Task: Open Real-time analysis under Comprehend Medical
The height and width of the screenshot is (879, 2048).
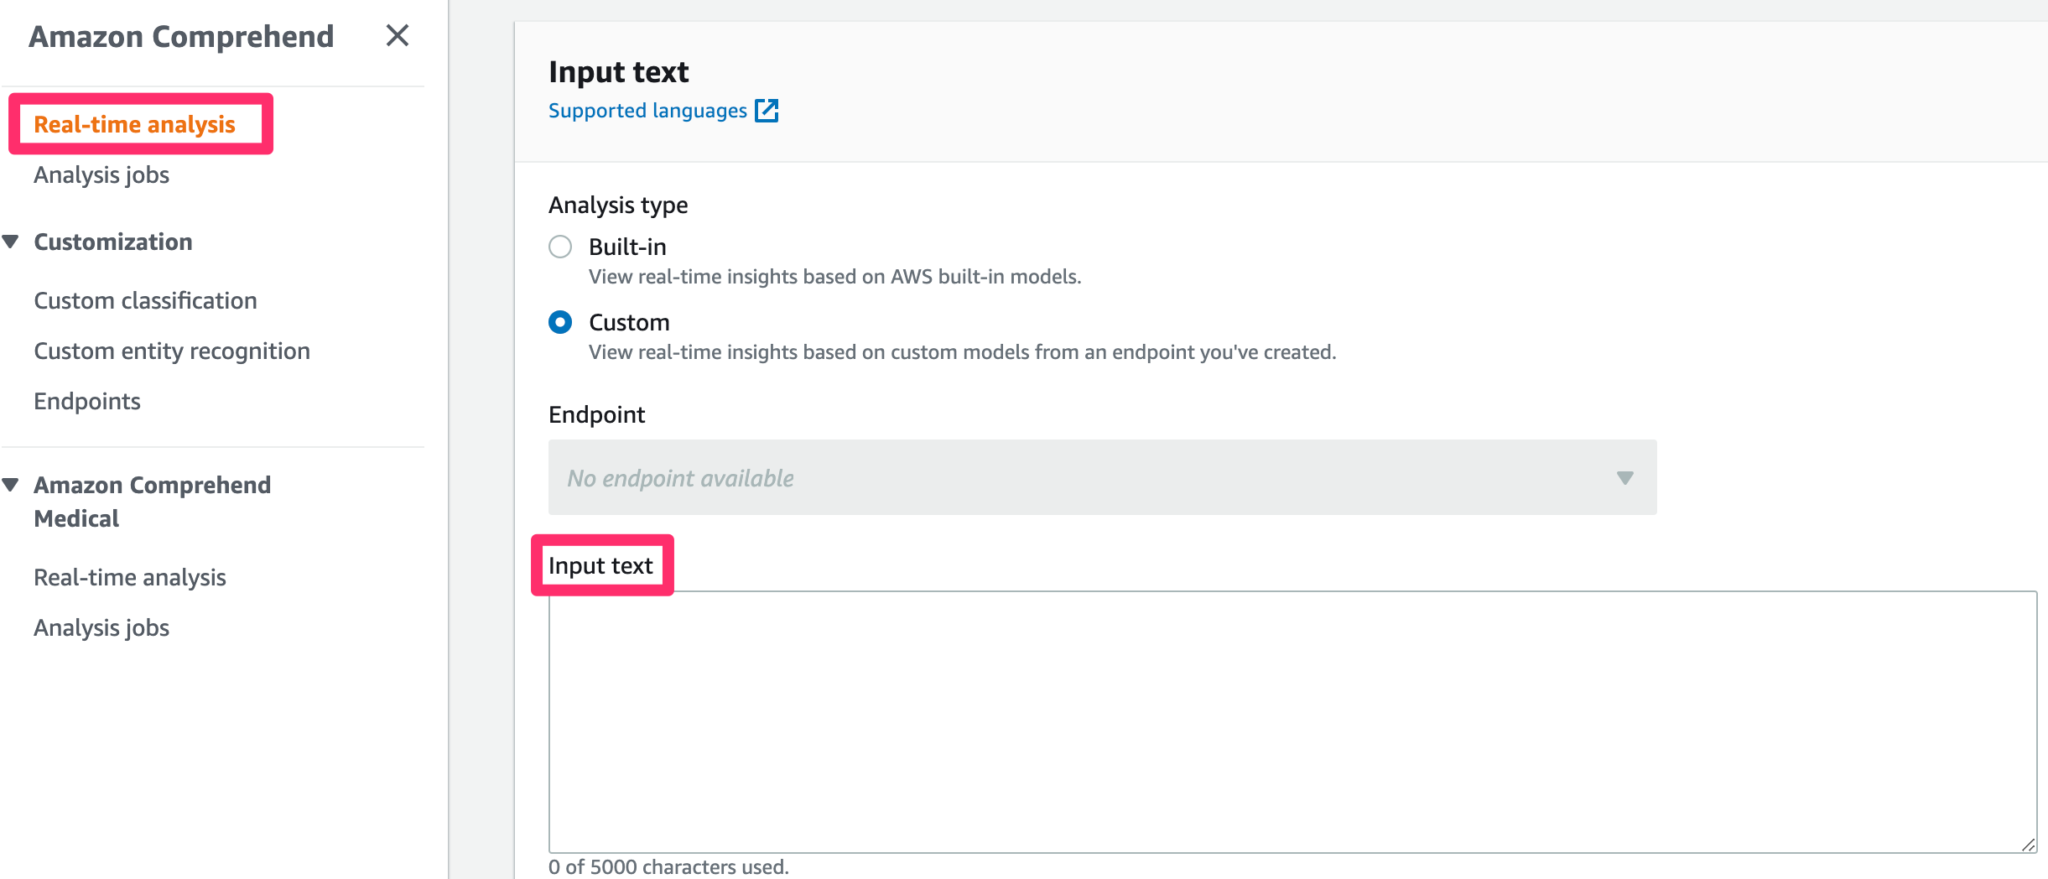Action: click(x=130, y=577)
